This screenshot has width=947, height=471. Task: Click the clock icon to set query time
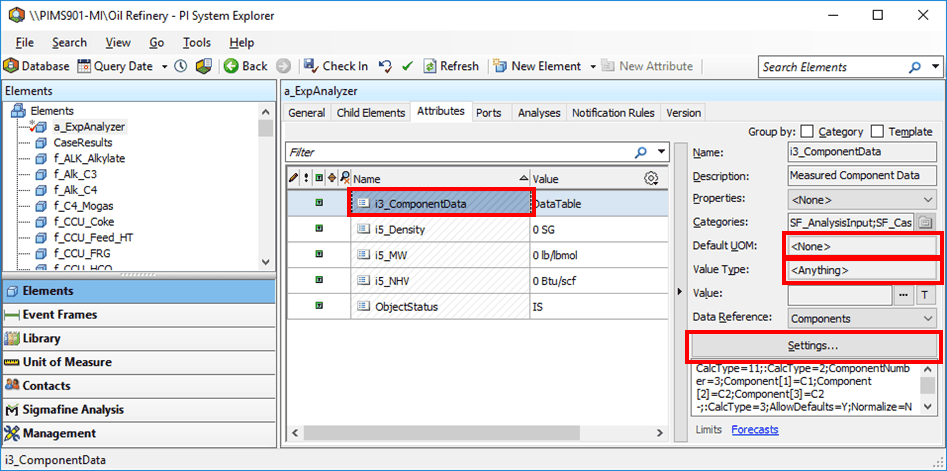[x=181, y=66]
